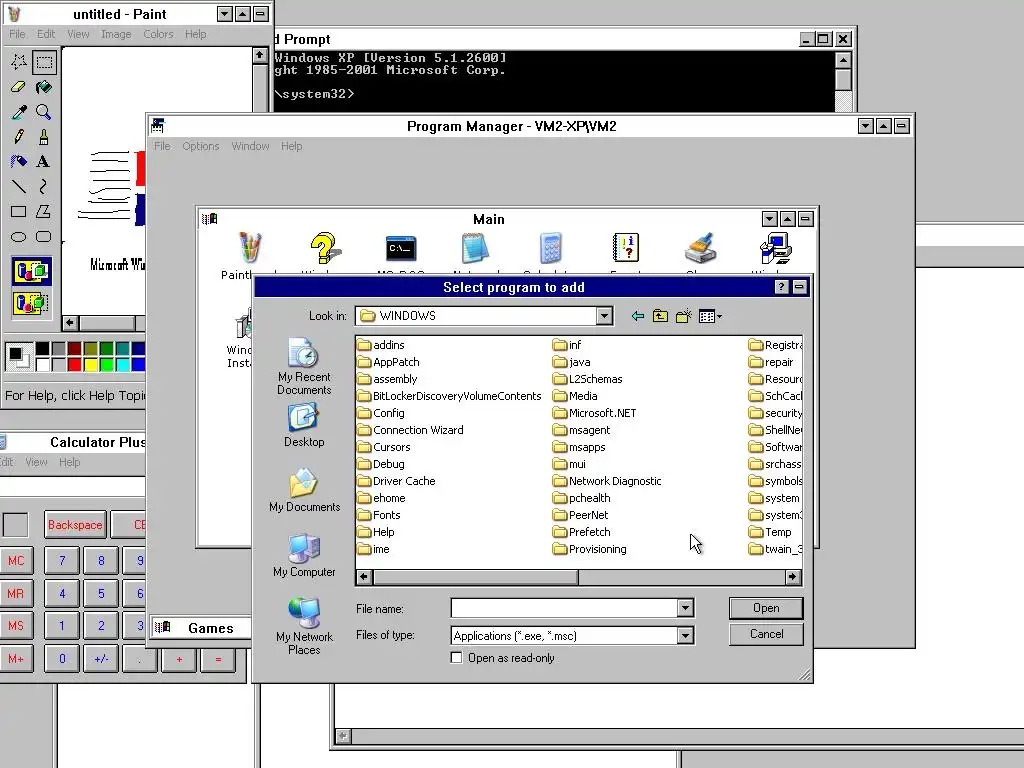Choose the Rectangle shape tool in Paint
The width and height of the screenshot is (1024, 768).
pos(18,212)
